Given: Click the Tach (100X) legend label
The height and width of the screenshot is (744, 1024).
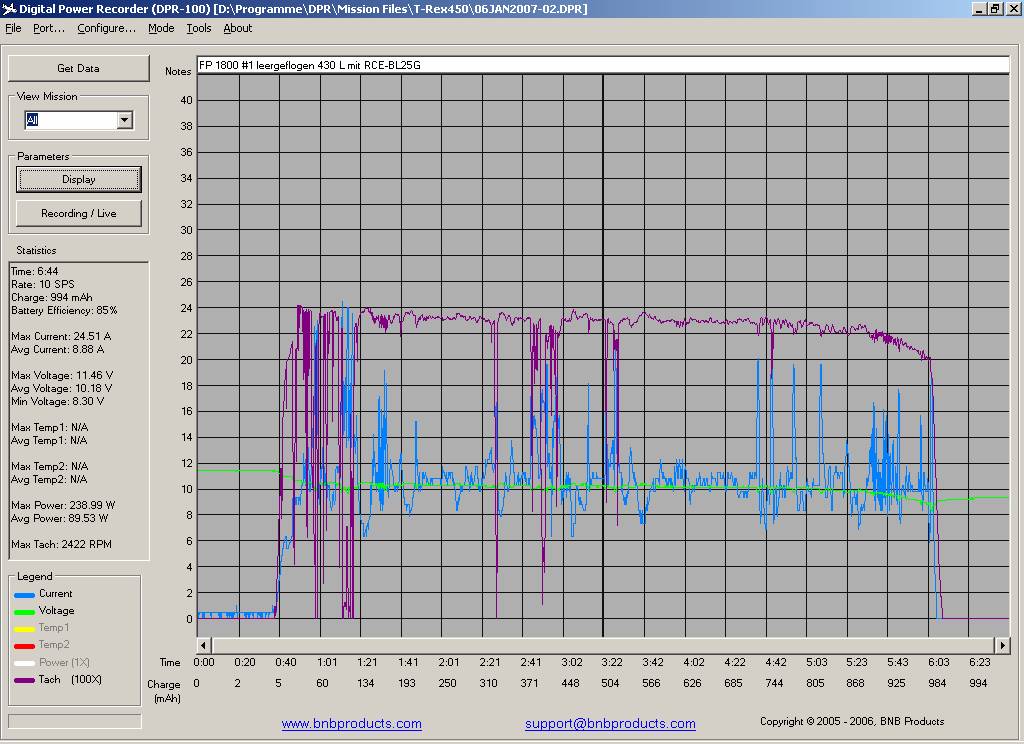Looking at the screenshot, I should (70, 679).
